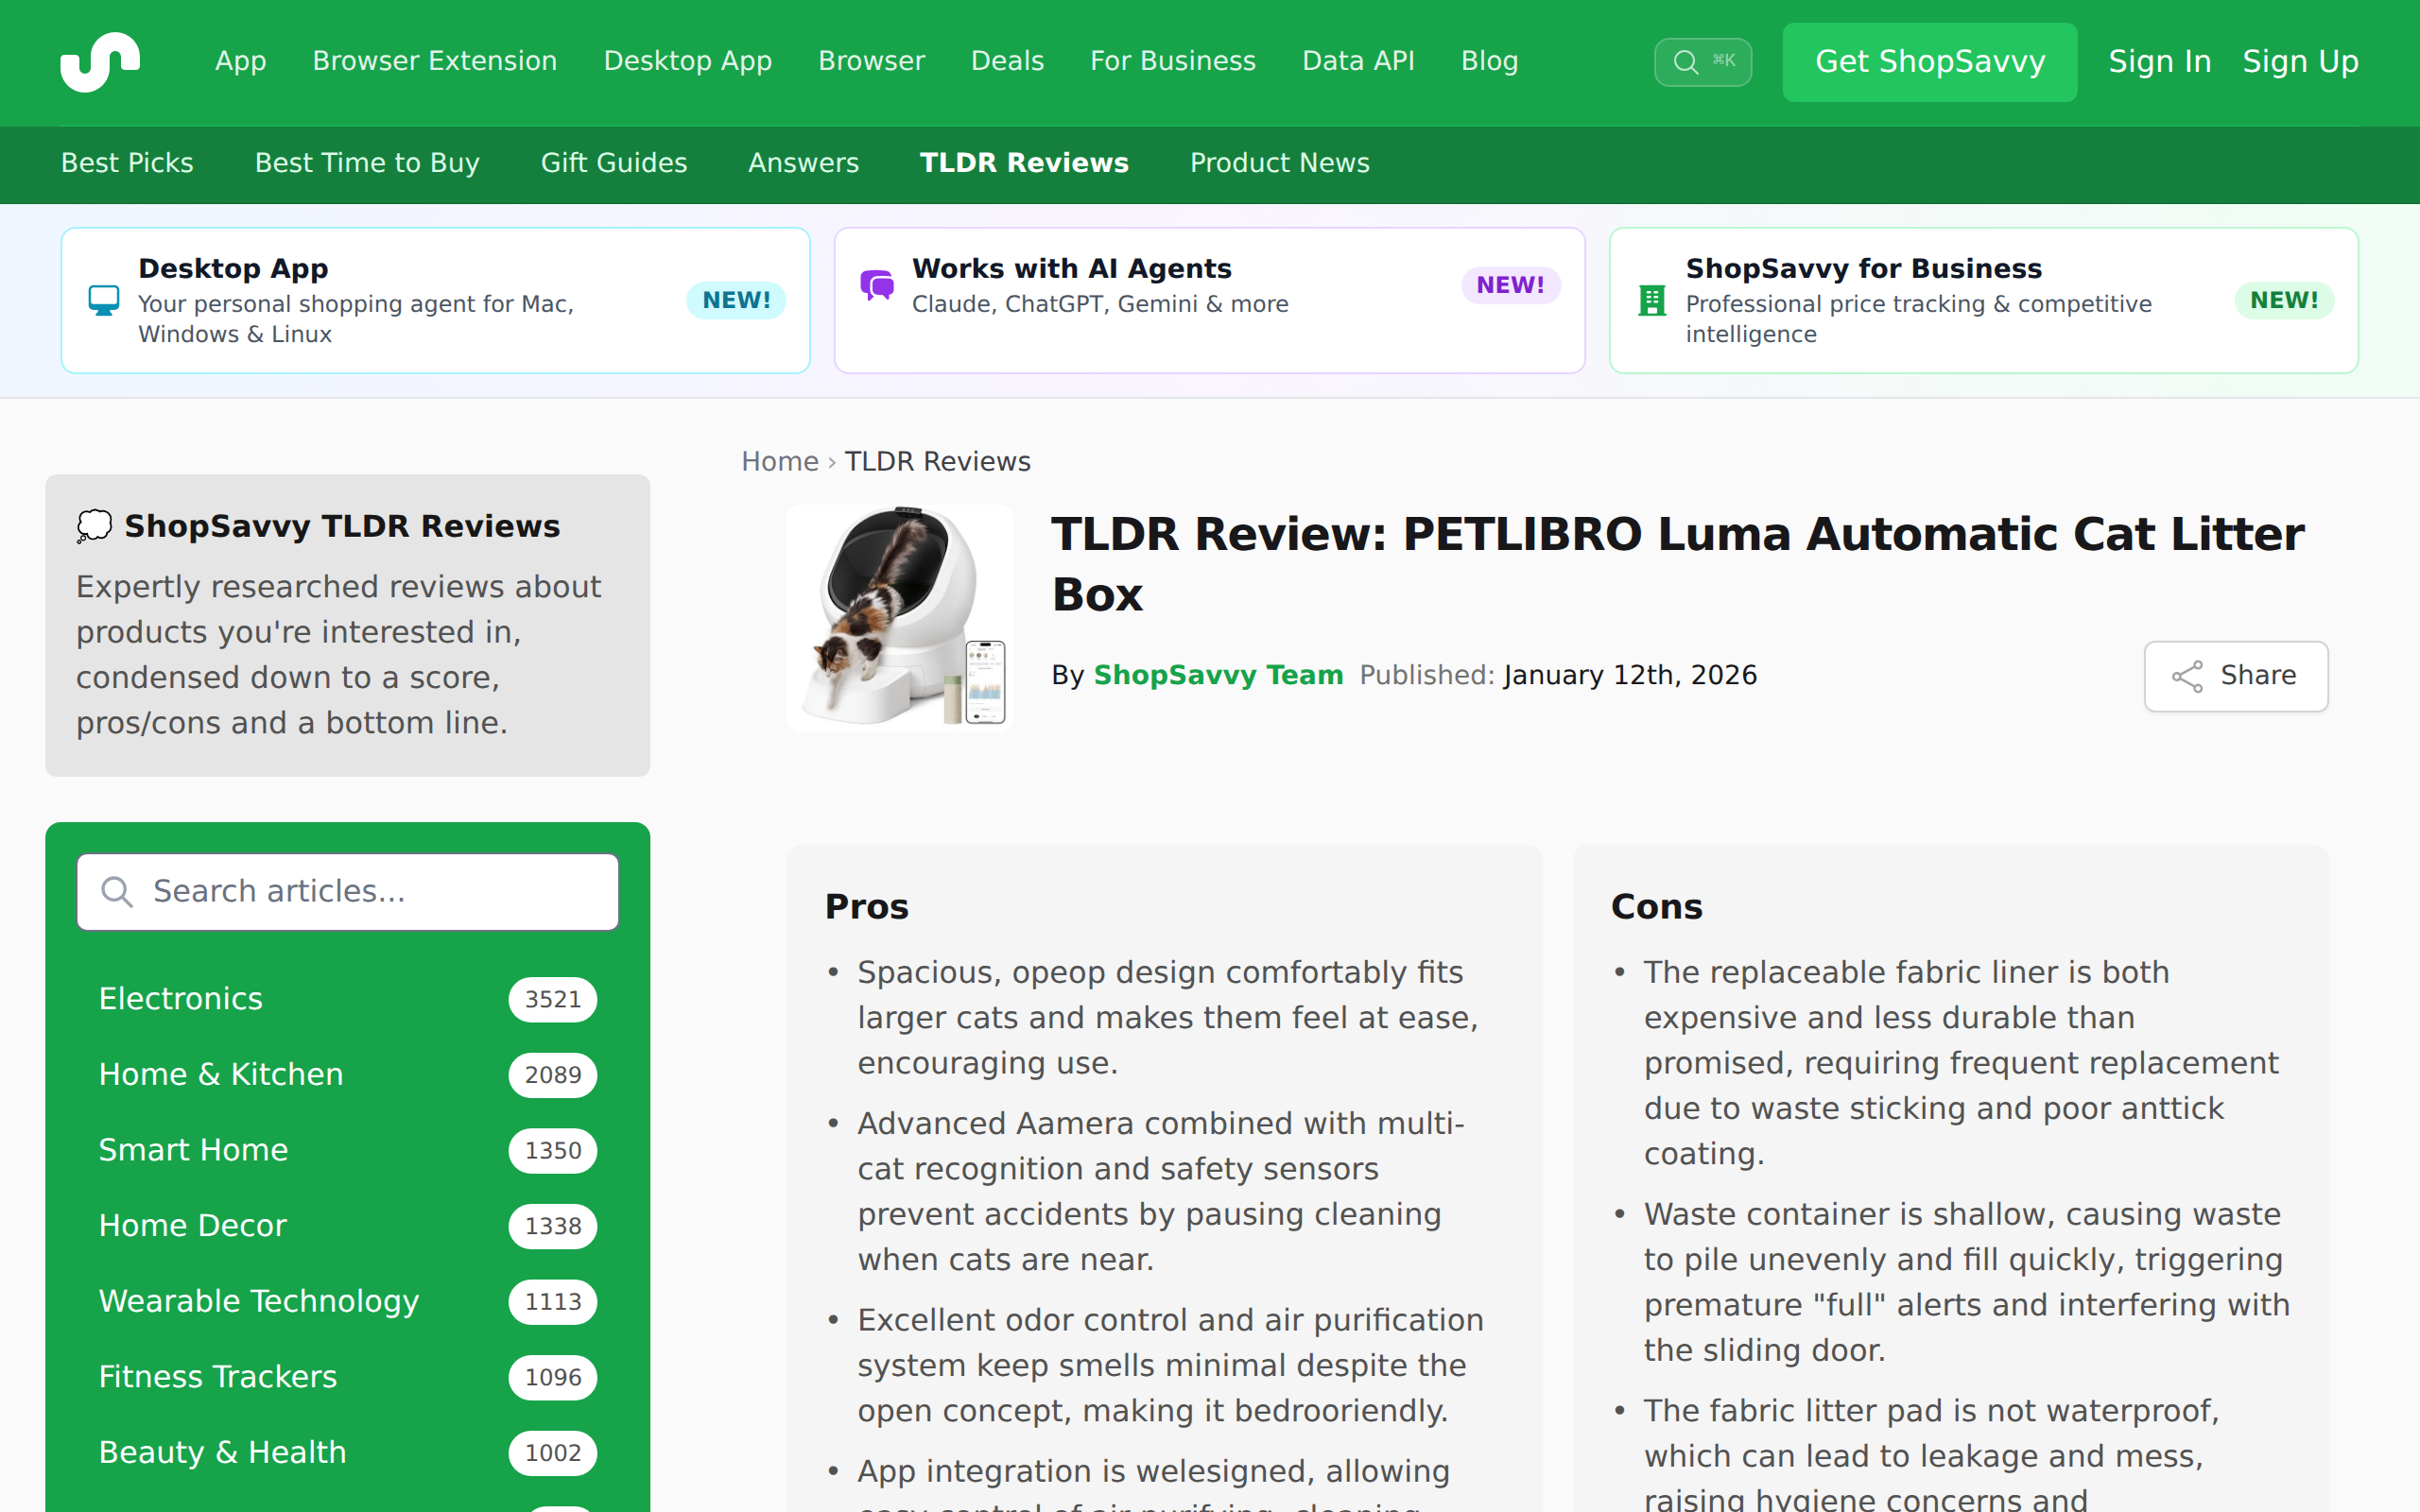Select TLDR Reviews tab

click(x=1024, y=163)
